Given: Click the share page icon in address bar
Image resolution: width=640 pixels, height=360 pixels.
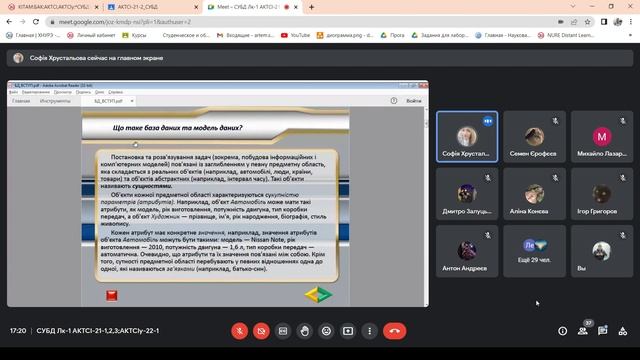Looking at the screenshot, I should [x=574, y=22].
